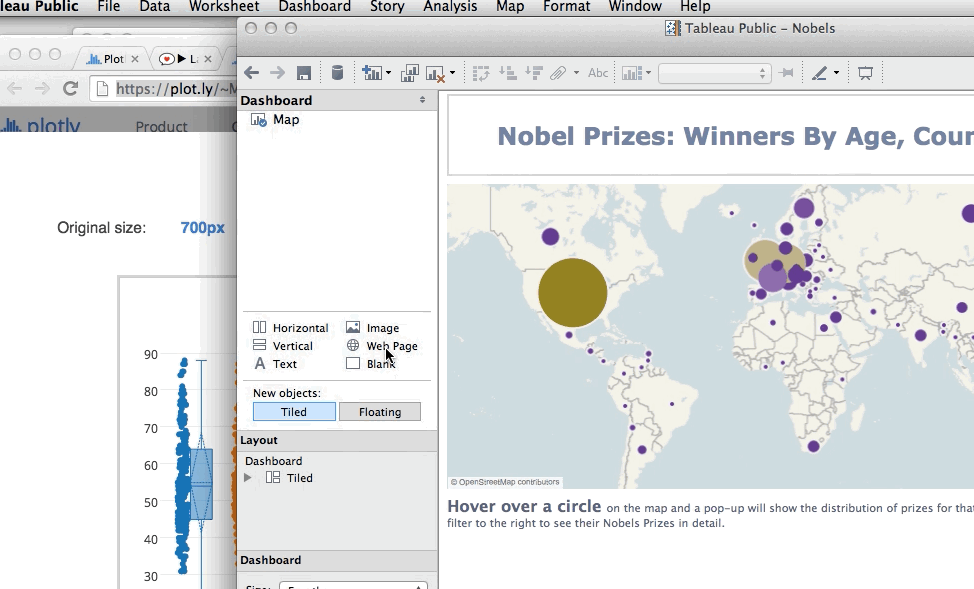Click the duplicate sheet icon
974x589 pixels.
(x=409, y=73)
